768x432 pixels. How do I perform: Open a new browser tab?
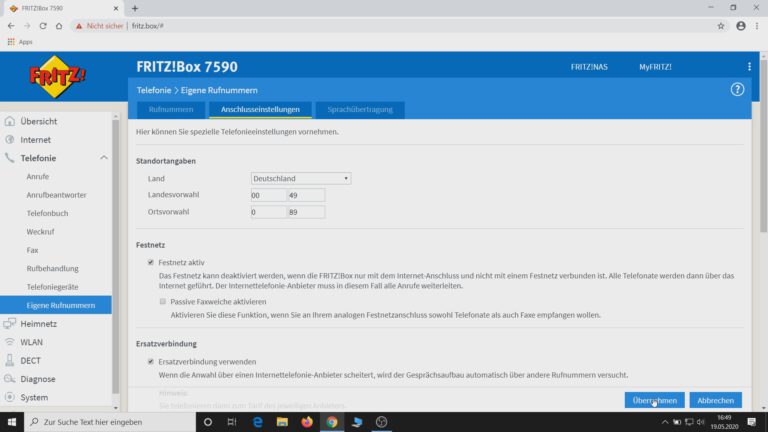point(135,8)
